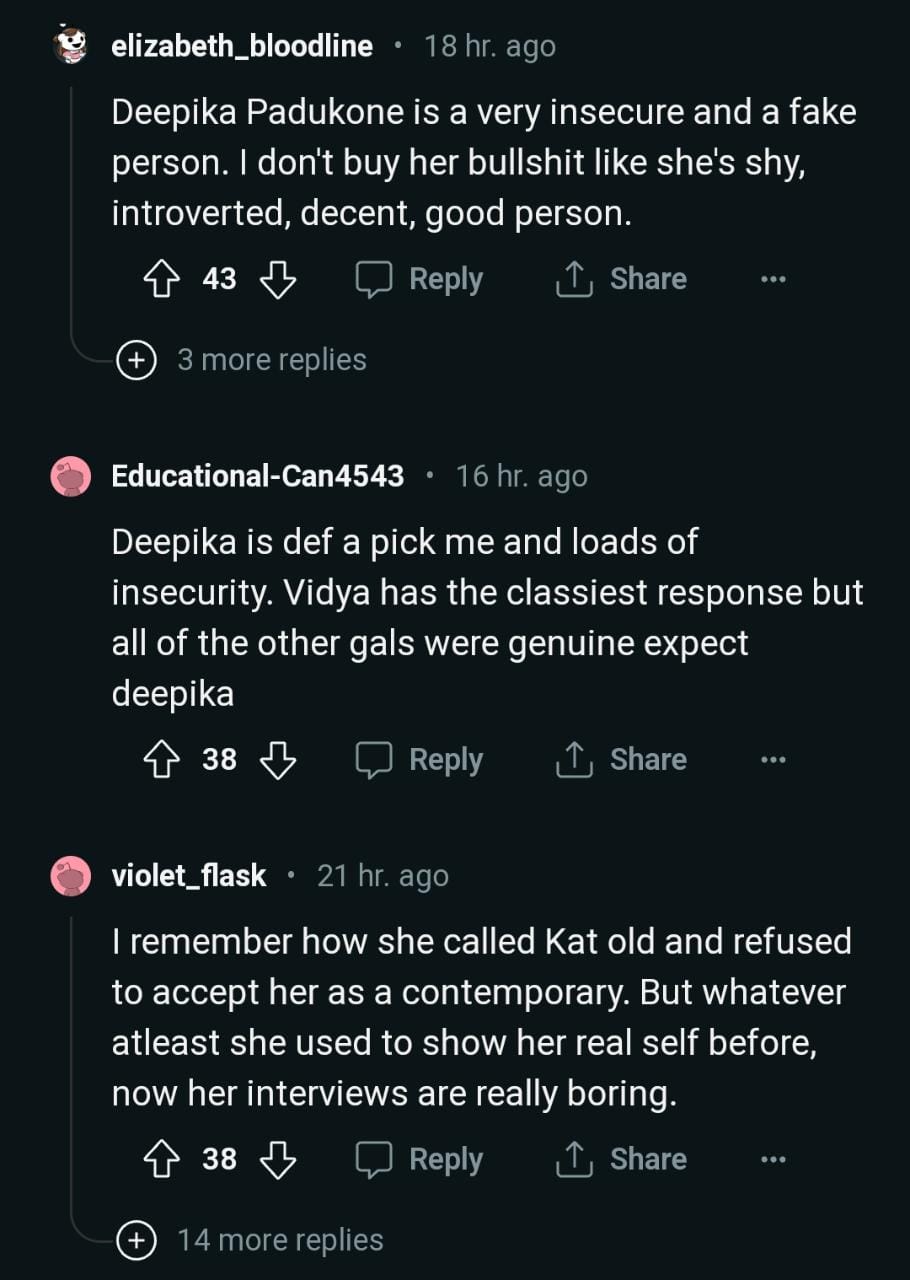Downvote elizabeth_bloodline's comment
Image resolution: width=910 pixels, height=1280 pixels.
278,279
